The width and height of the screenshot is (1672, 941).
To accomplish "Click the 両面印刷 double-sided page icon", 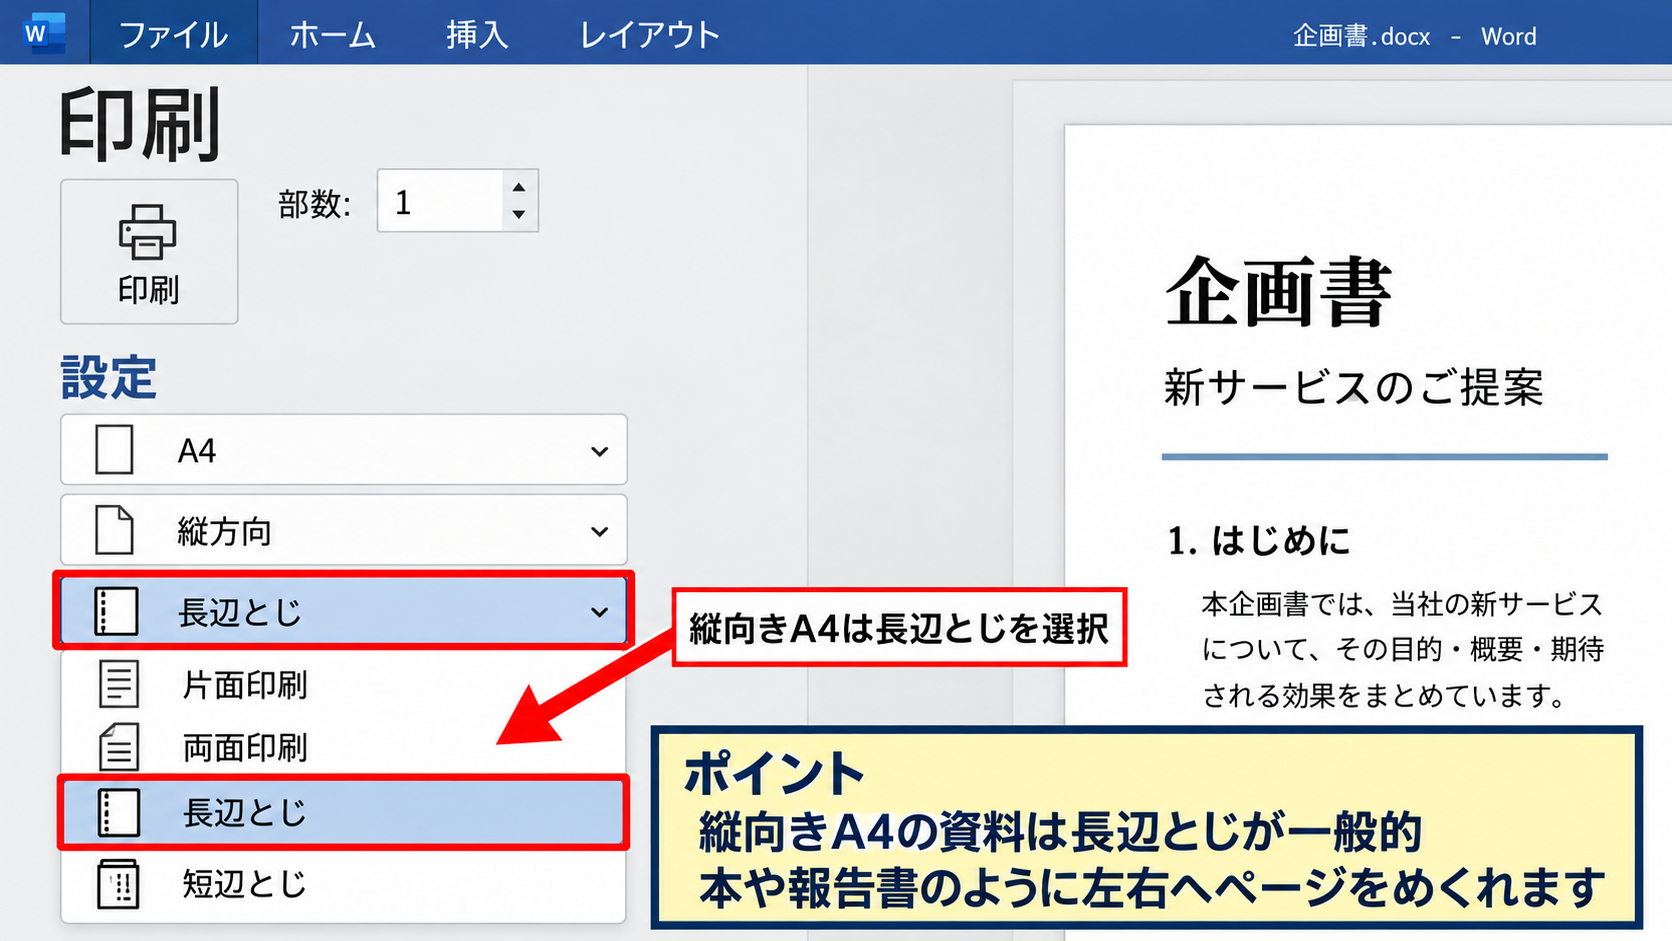I will pos(119,747).
